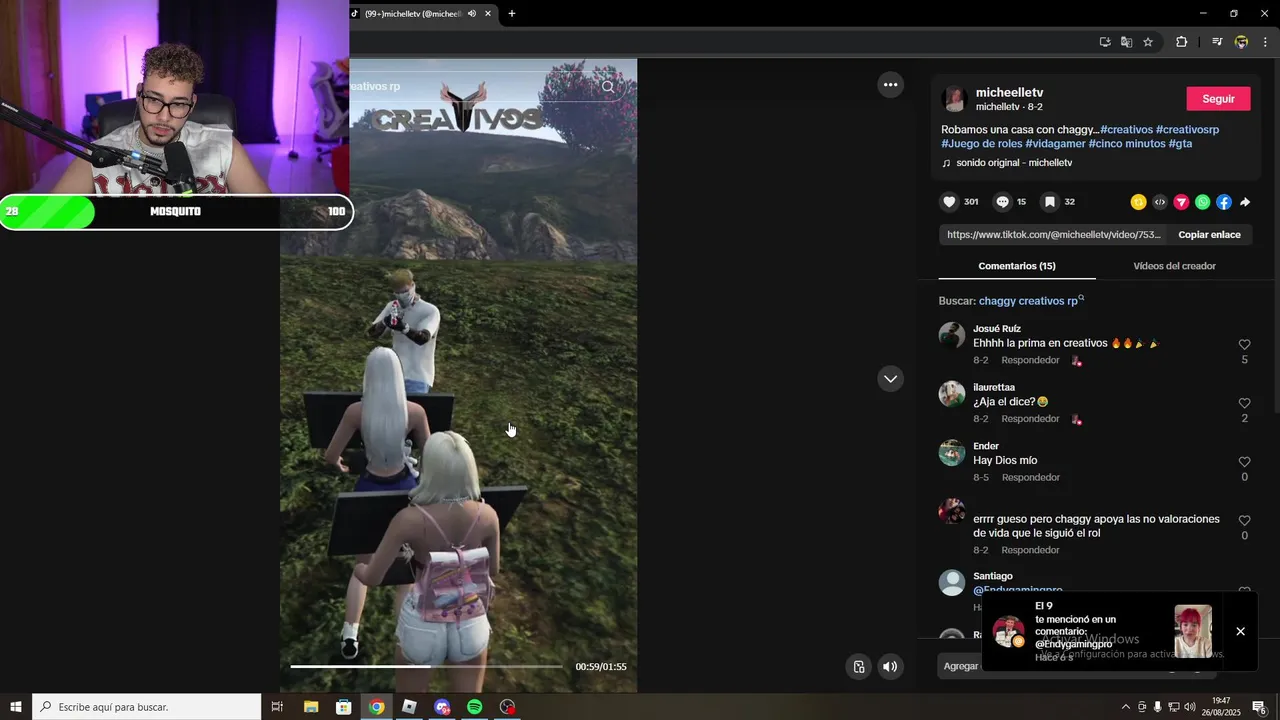This screenshot has width=1280, height=720.
Task: Open File Explorer from the taskbar
Action: coord(311,707)
